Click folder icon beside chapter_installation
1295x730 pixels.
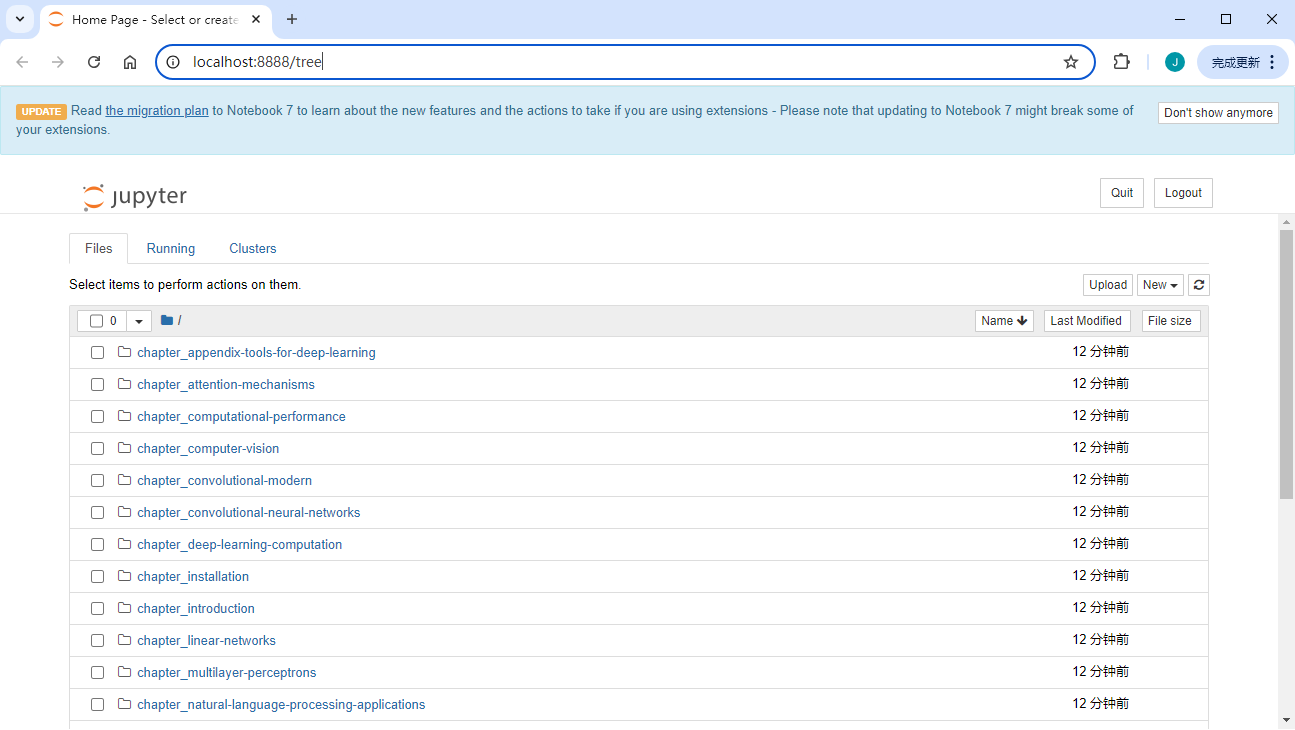coord(125,576)
